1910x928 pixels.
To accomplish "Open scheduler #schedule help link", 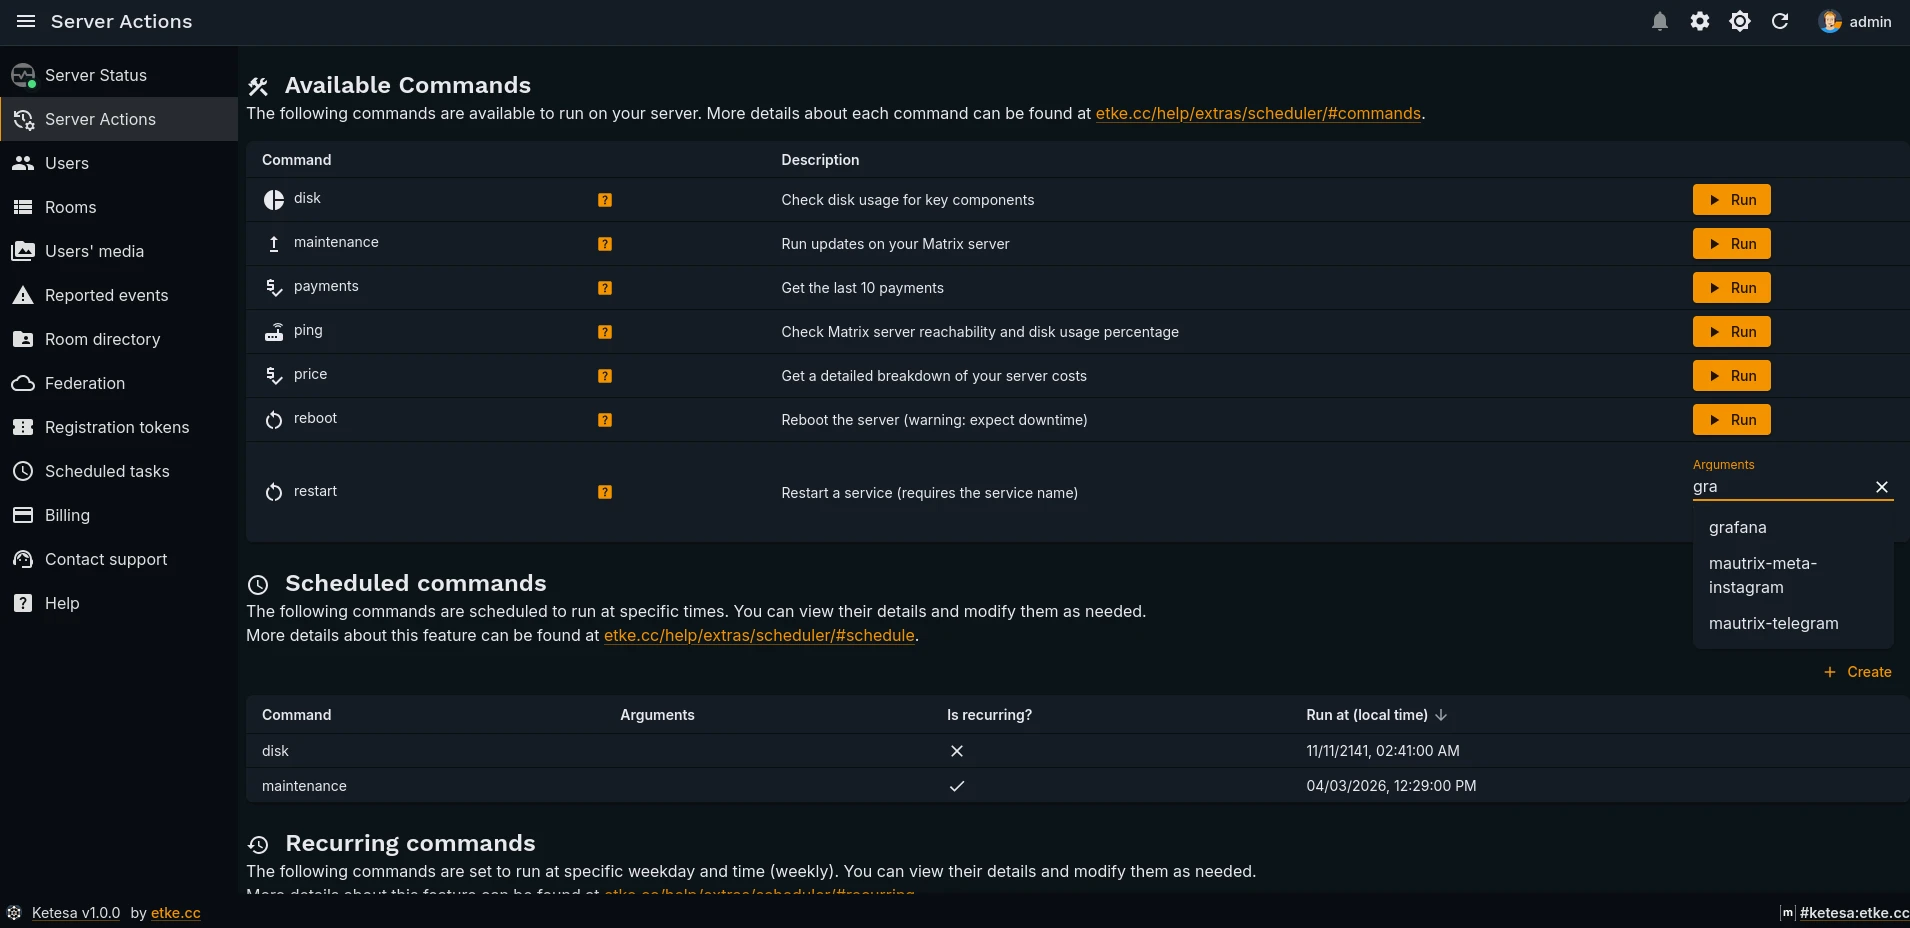I will coord(759,635).
